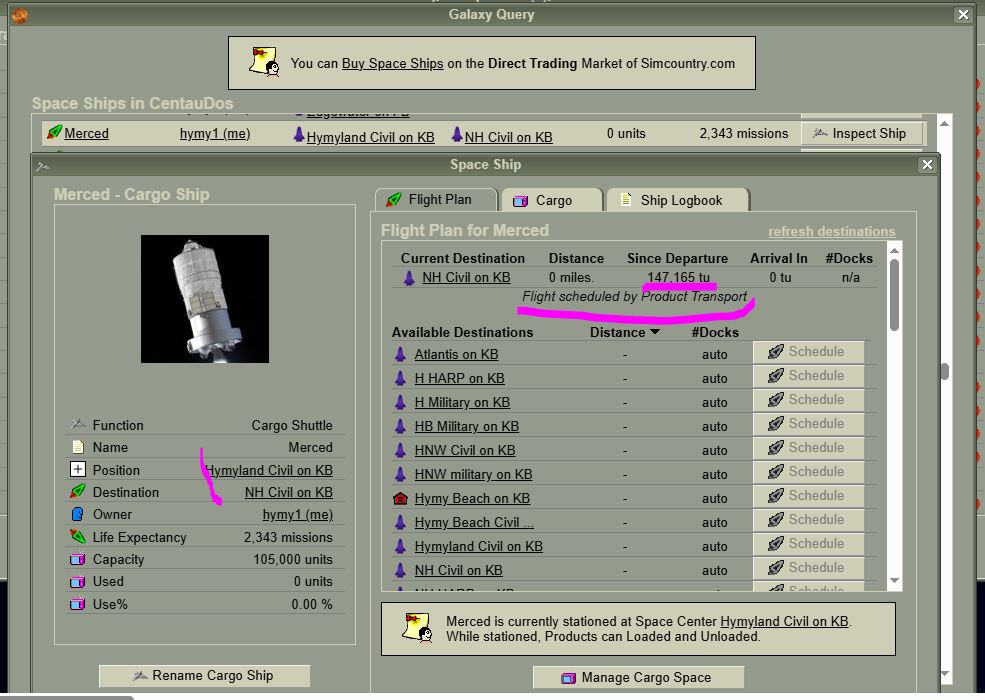Viewport: 985px width, 700px height.
Task: Close the Space Ship dialog
Action: pyautogui.click(x=927, y=165)
